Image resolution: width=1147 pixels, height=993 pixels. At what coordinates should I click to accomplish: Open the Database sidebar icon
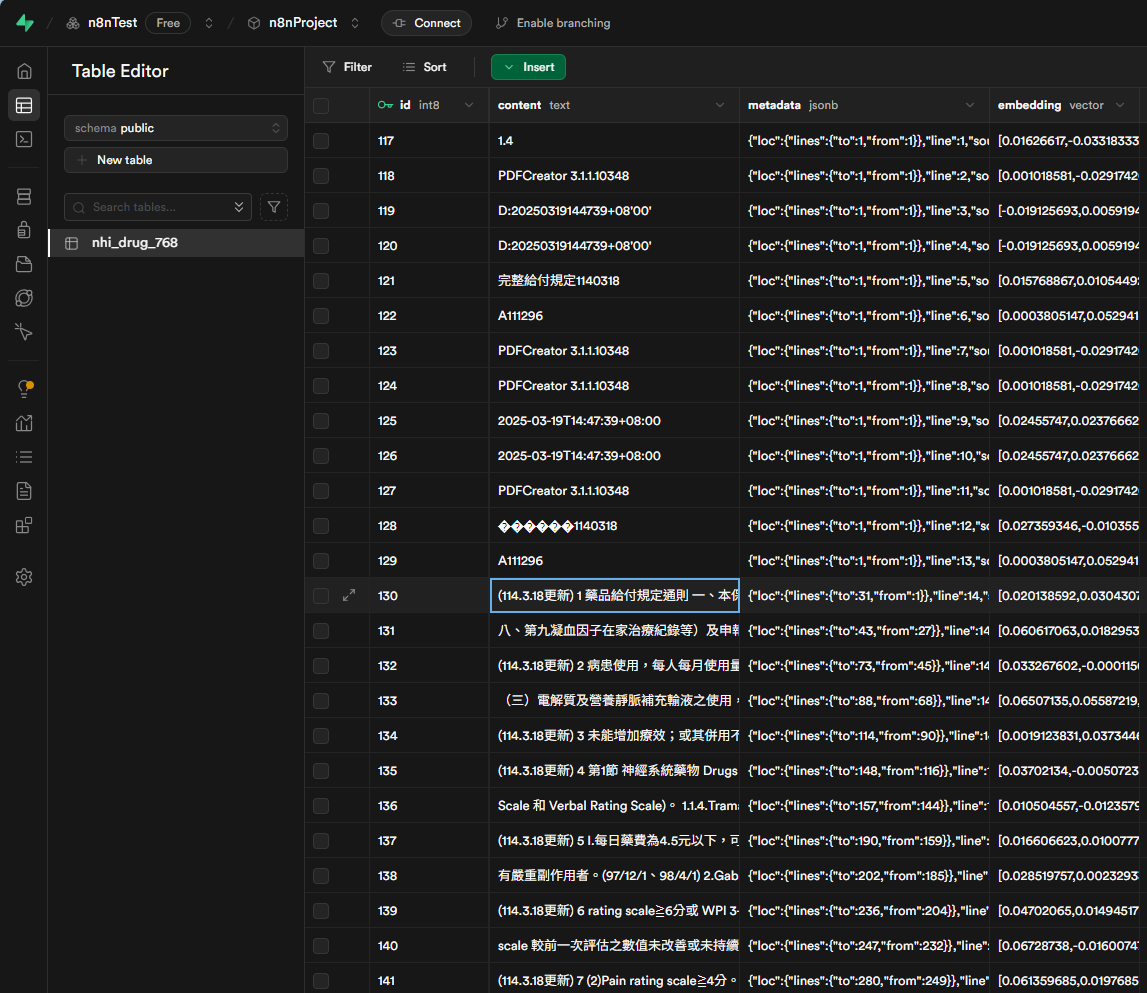pos(24,197)
